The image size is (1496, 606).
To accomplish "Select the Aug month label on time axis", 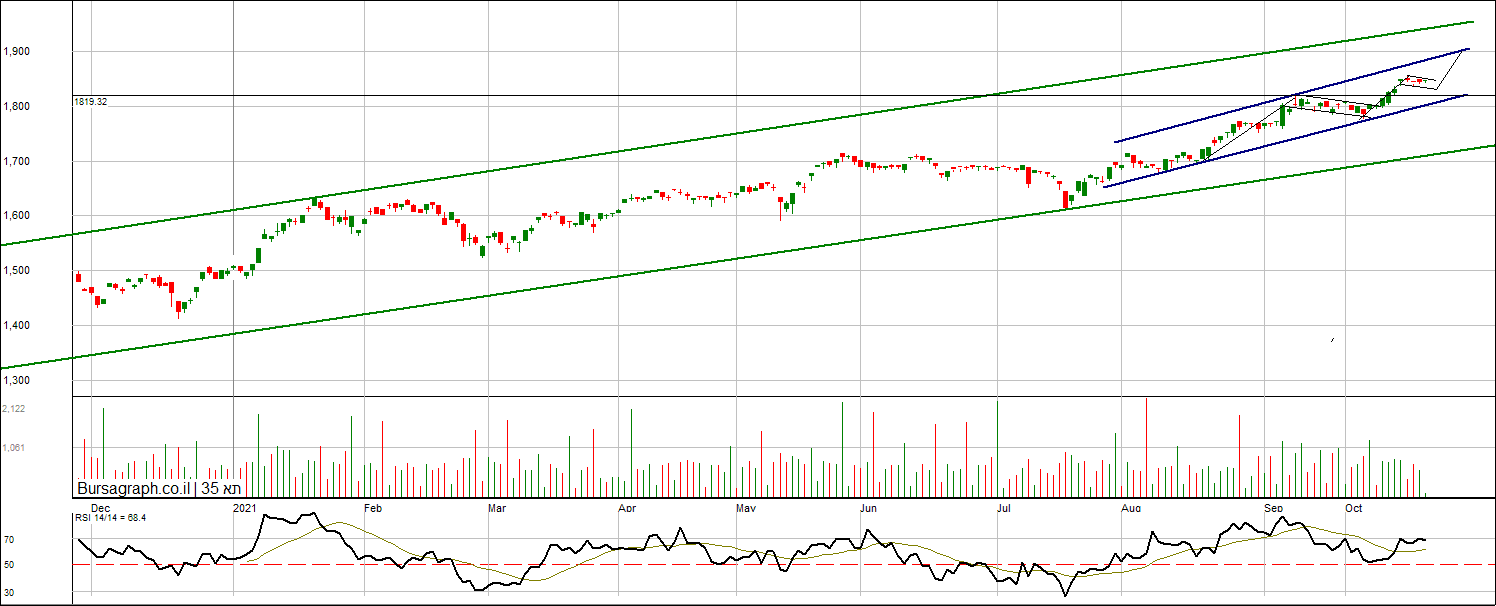I will click(1132, 508).
